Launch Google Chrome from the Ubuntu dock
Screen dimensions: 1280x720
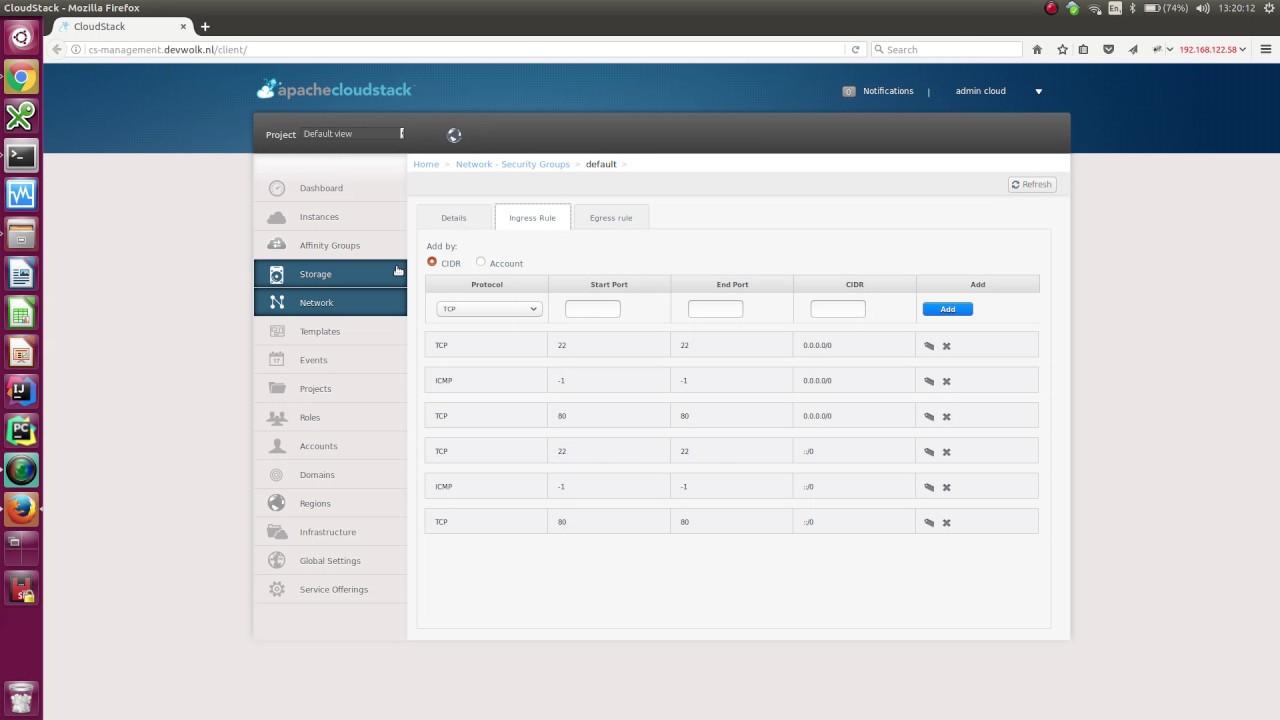click(21, 77)
